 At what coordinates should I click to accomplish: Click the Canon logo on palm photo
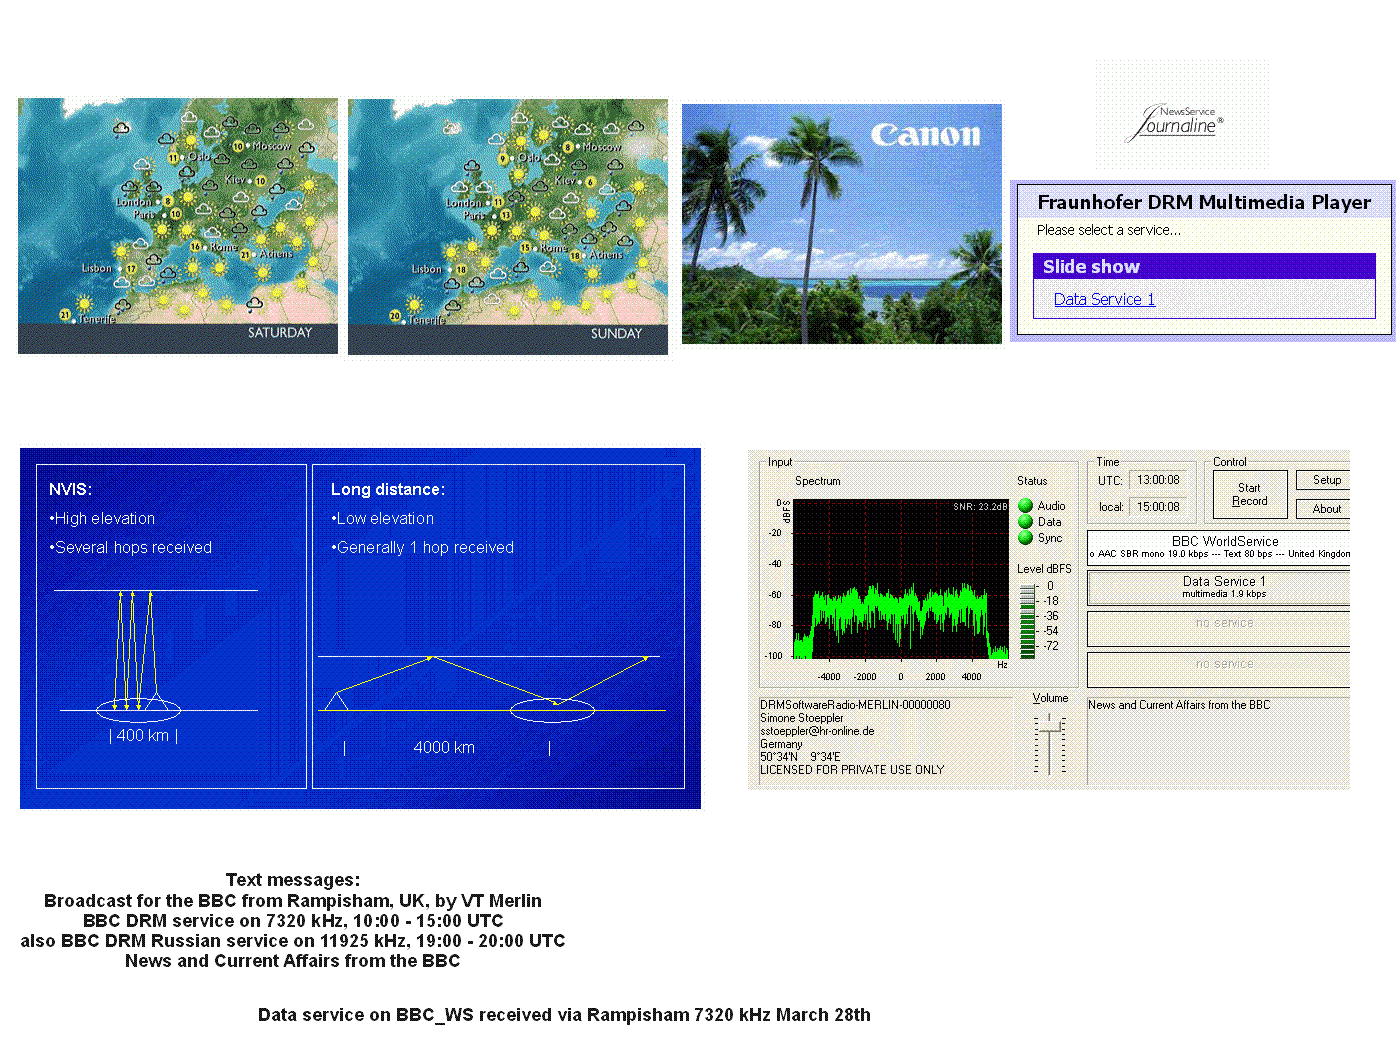(925, 135)
